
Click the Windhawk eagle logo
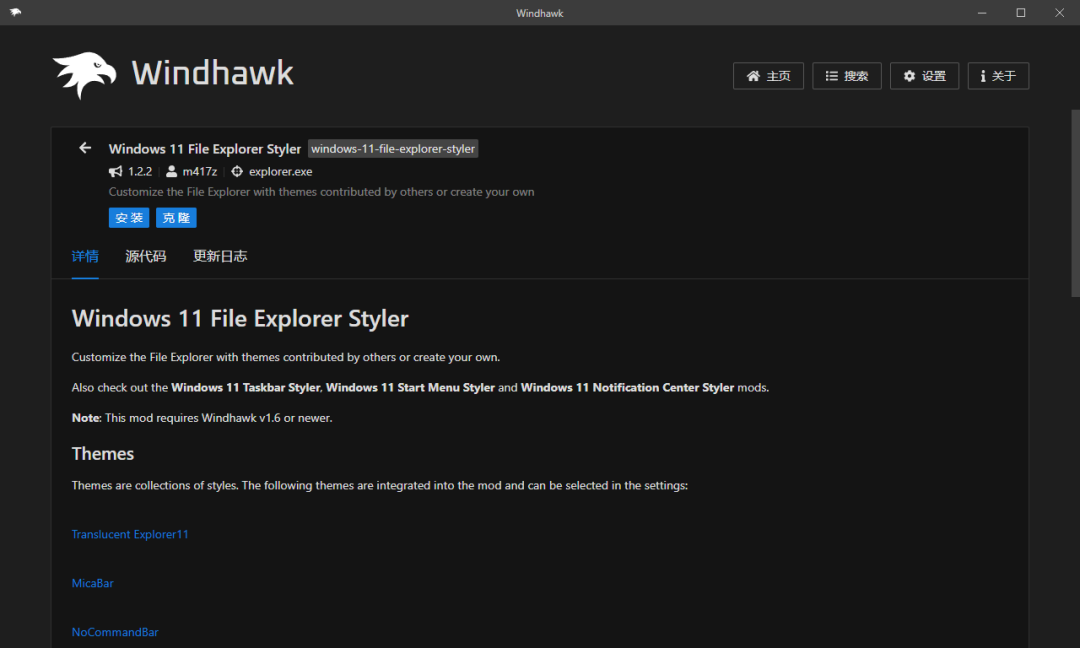tap(84, 74)
